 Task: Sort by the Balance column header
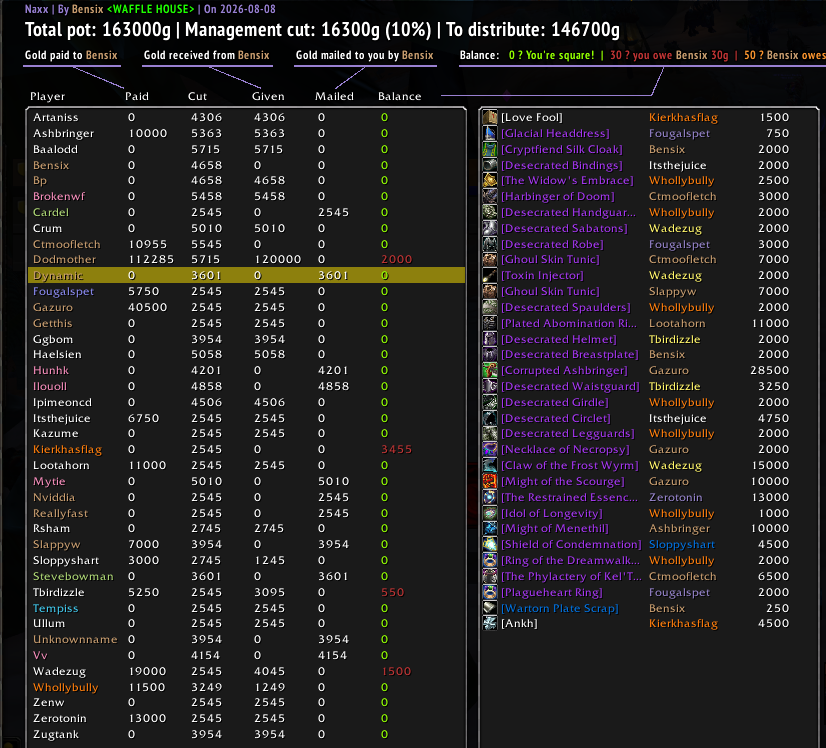click(400, 96)
